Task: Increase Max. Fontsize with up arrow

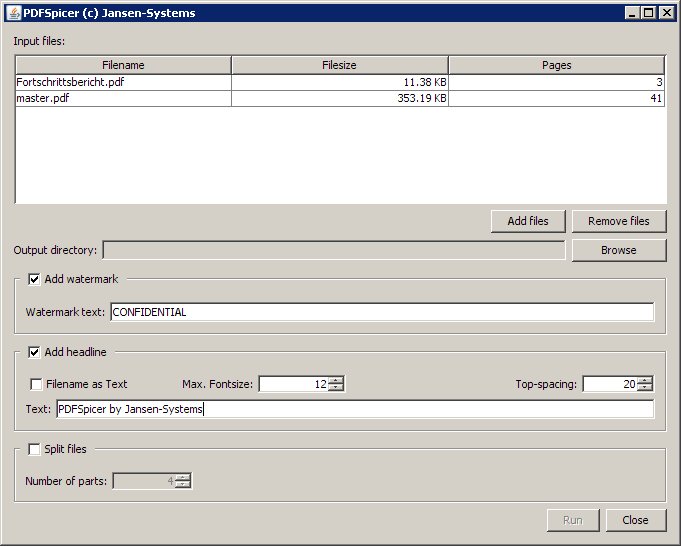Action: 336,380
